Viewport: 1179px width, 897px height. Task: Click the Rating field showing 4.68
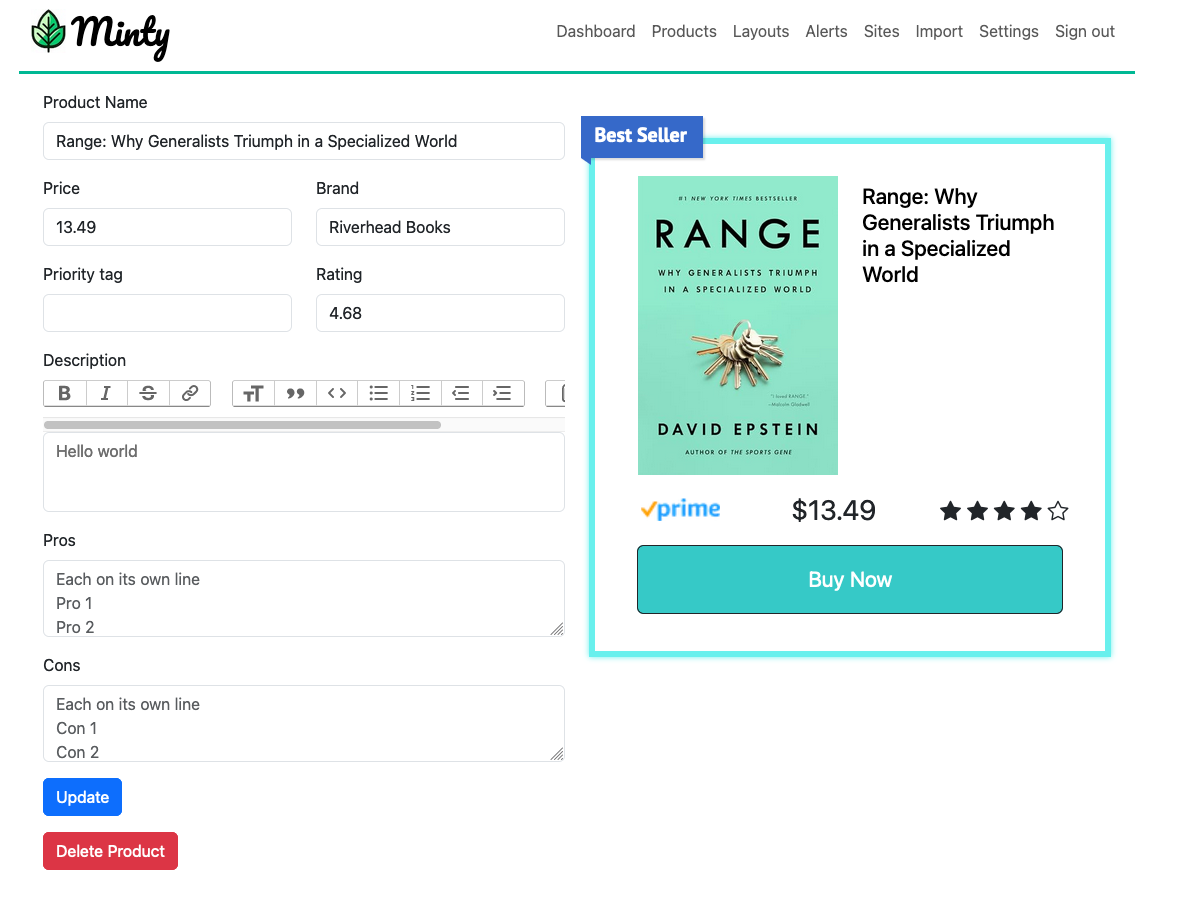440,313
